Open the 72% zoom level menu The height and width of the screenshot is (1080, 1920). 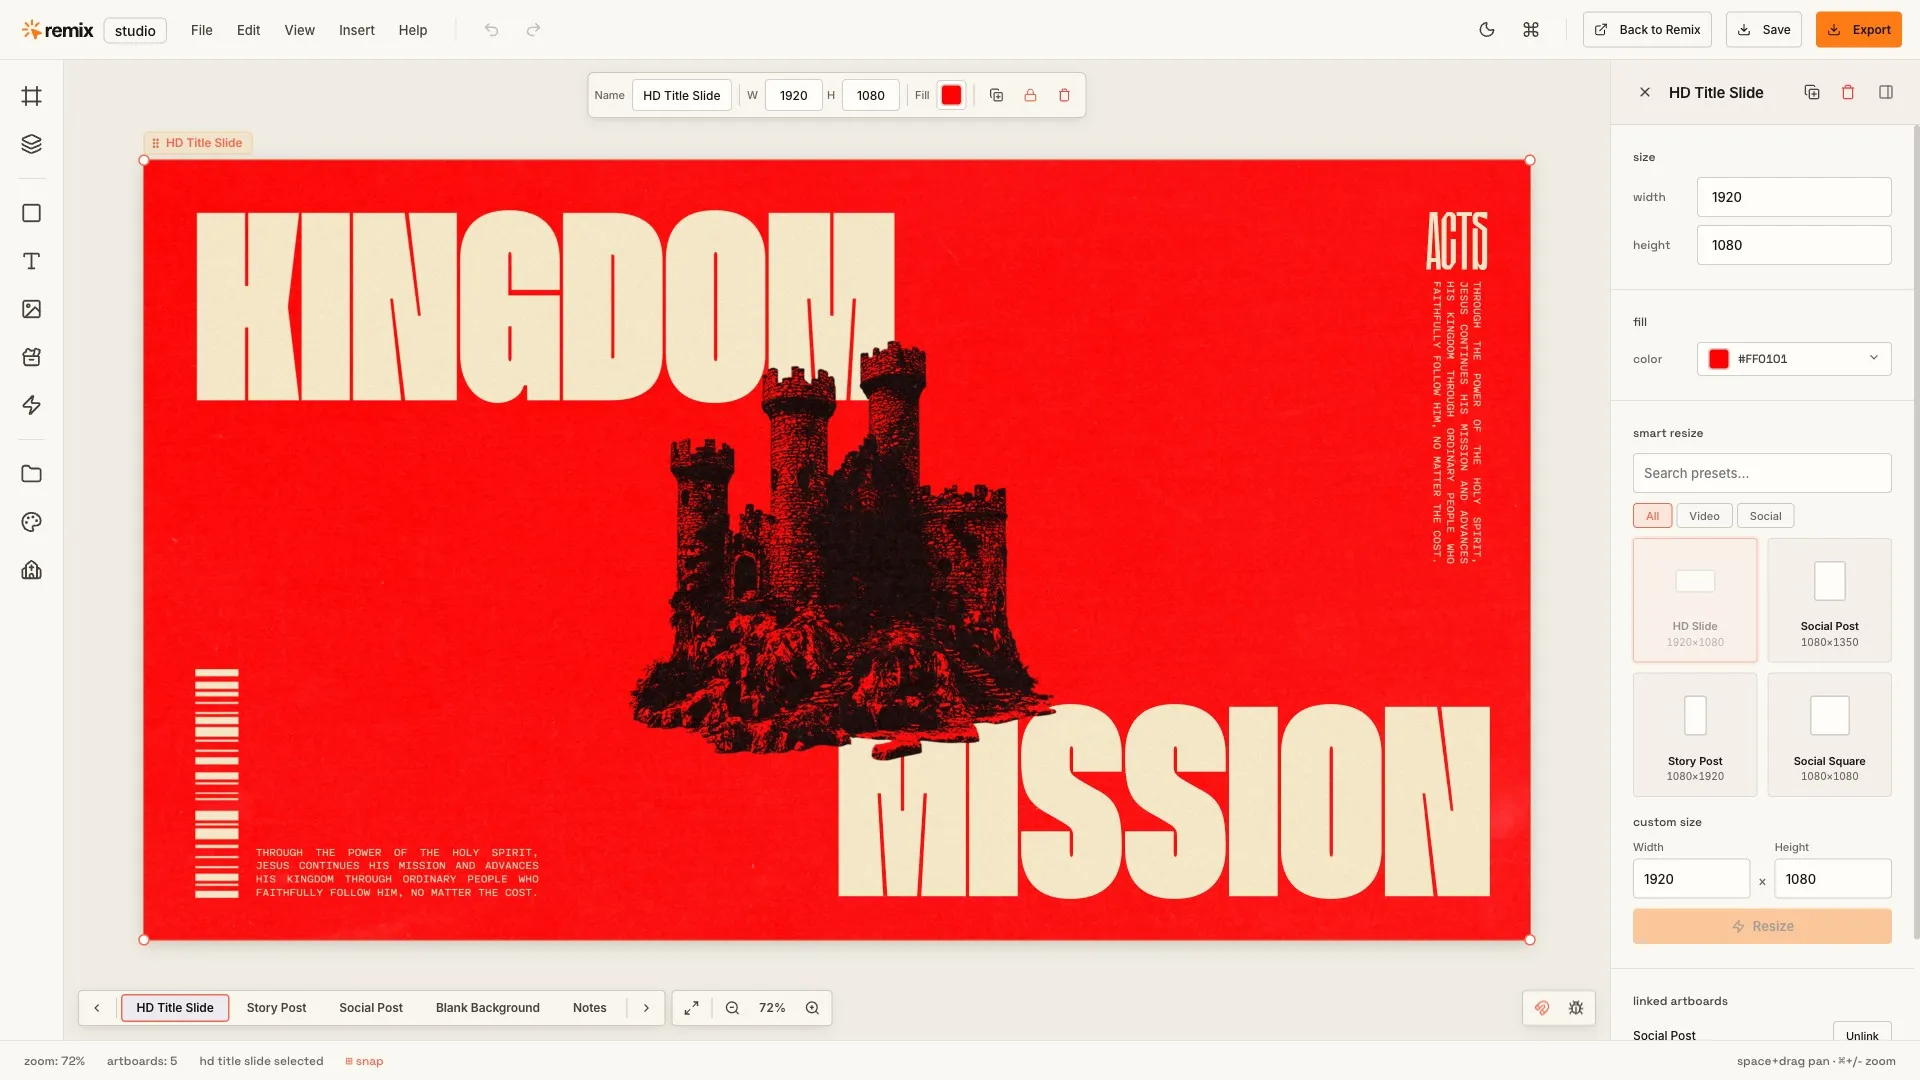[x=772, y=1008]
